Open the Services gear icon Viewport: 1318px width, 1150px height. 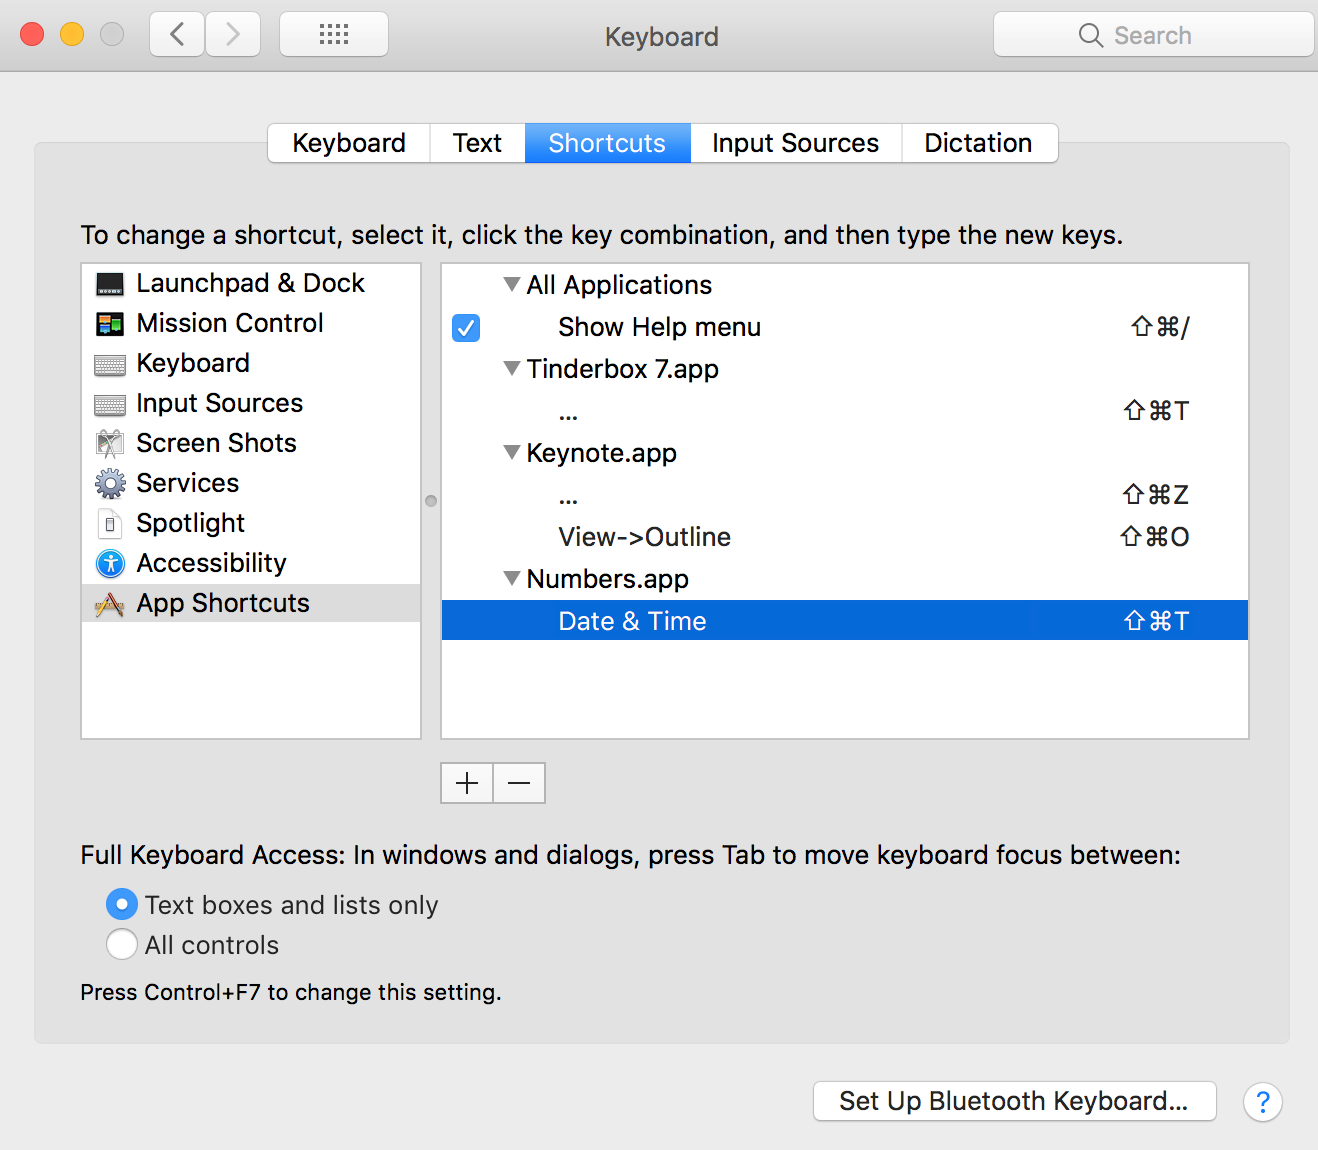pyautogui.click(x=109, y=483)
